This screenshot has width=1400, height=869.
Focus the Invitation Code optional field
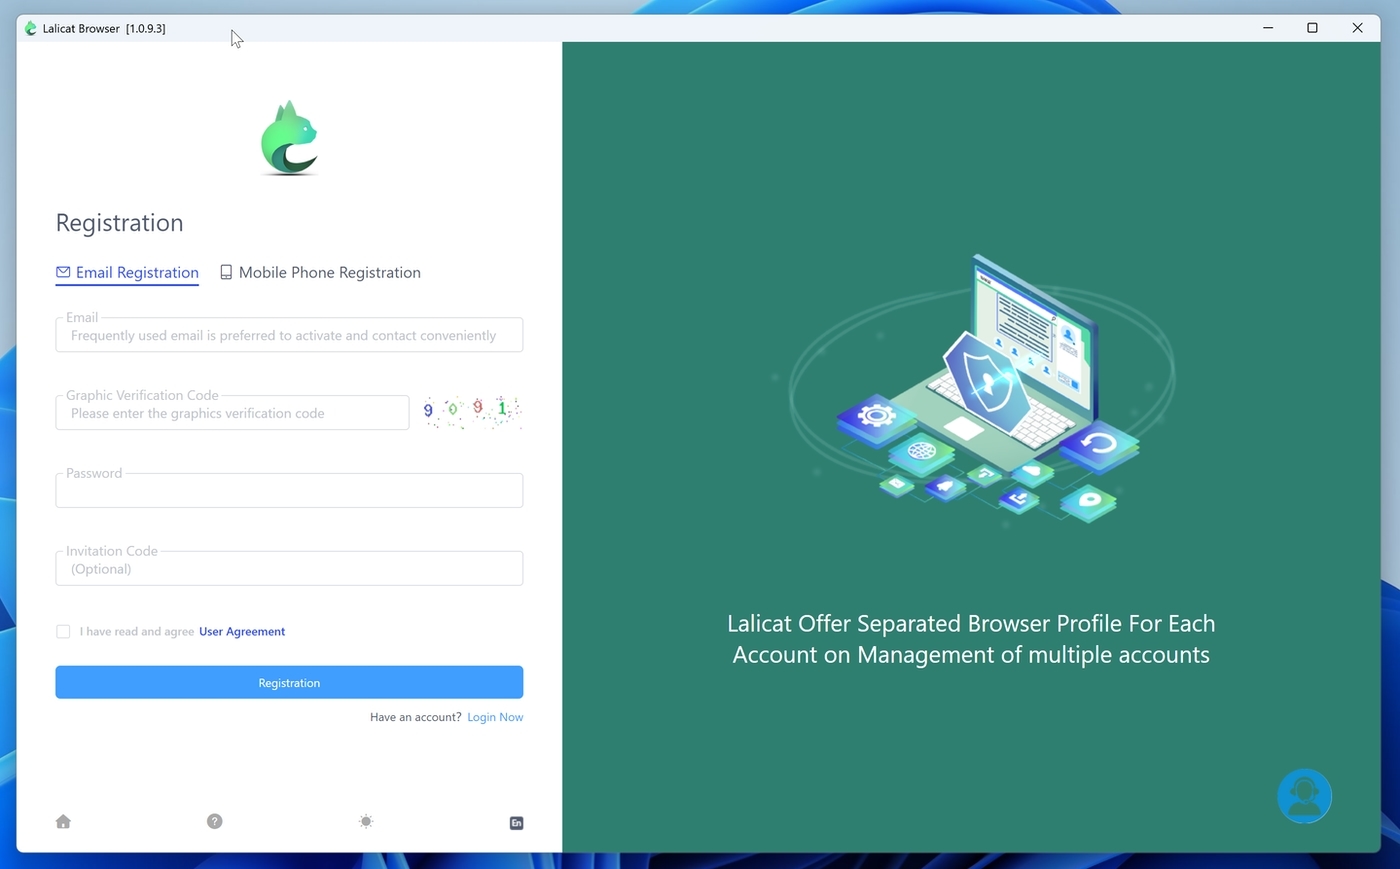tap(289, 568)
